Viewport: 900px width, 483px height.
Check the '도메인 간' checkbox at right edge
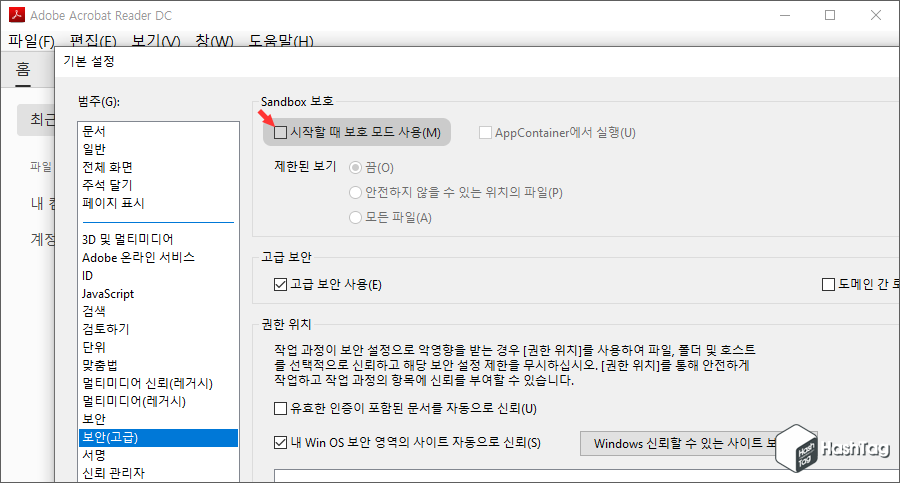(828, 284)
